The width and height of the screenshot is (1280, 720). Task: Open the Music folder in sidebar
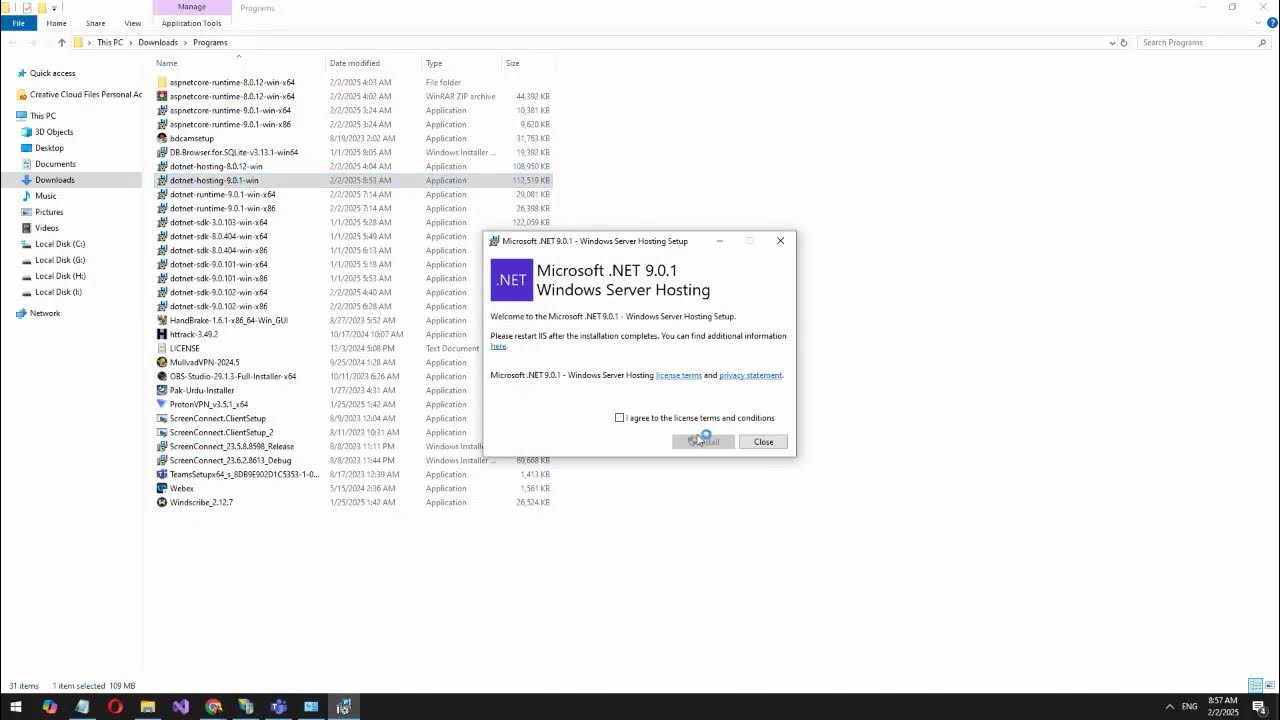point(45,196)
